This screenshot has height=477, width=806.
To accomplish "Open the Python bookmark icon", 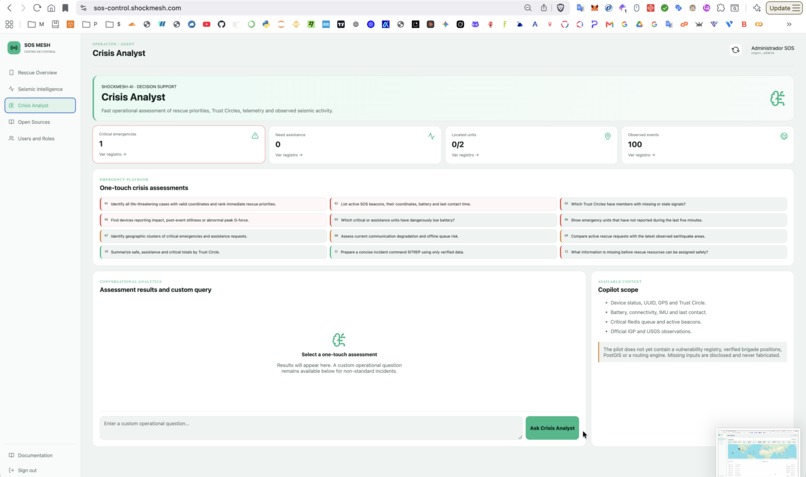I will (266, 24).
